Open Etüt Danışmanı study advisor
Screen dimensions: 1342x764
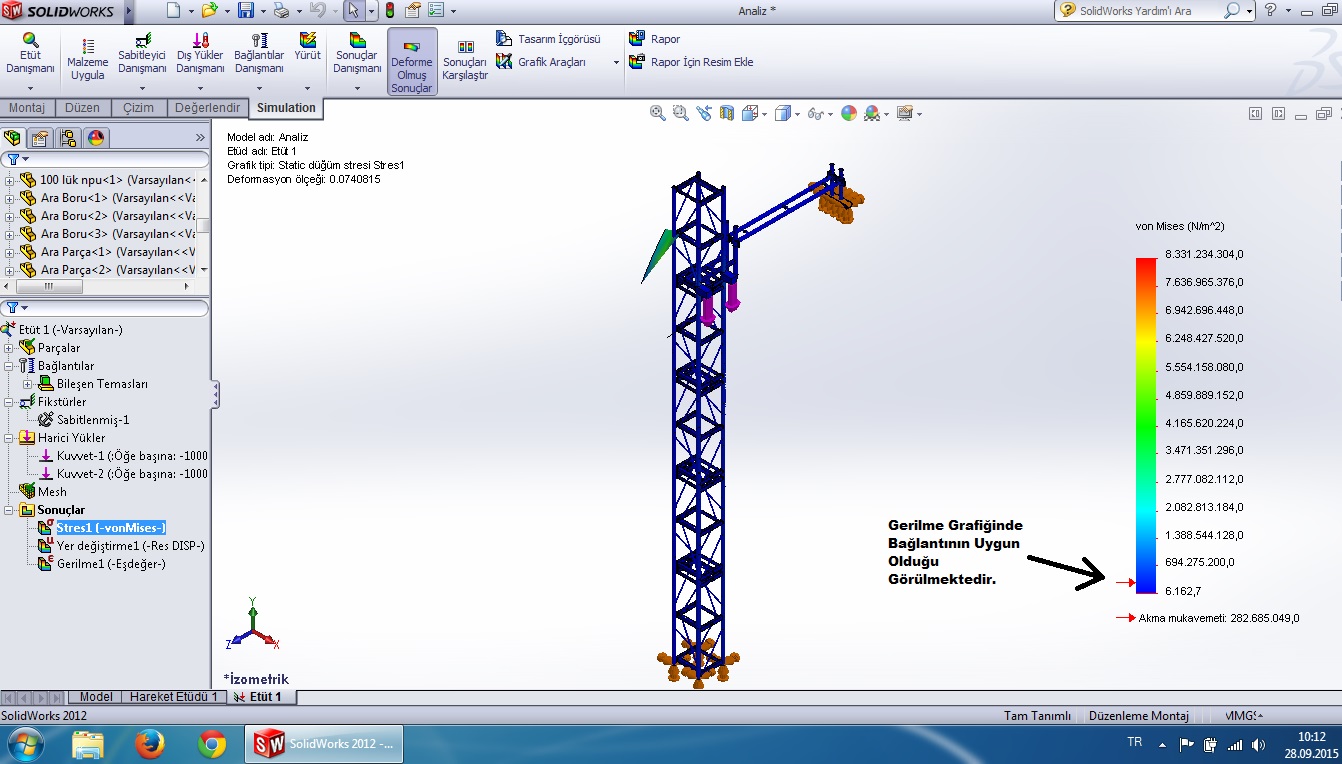point(30,53)
